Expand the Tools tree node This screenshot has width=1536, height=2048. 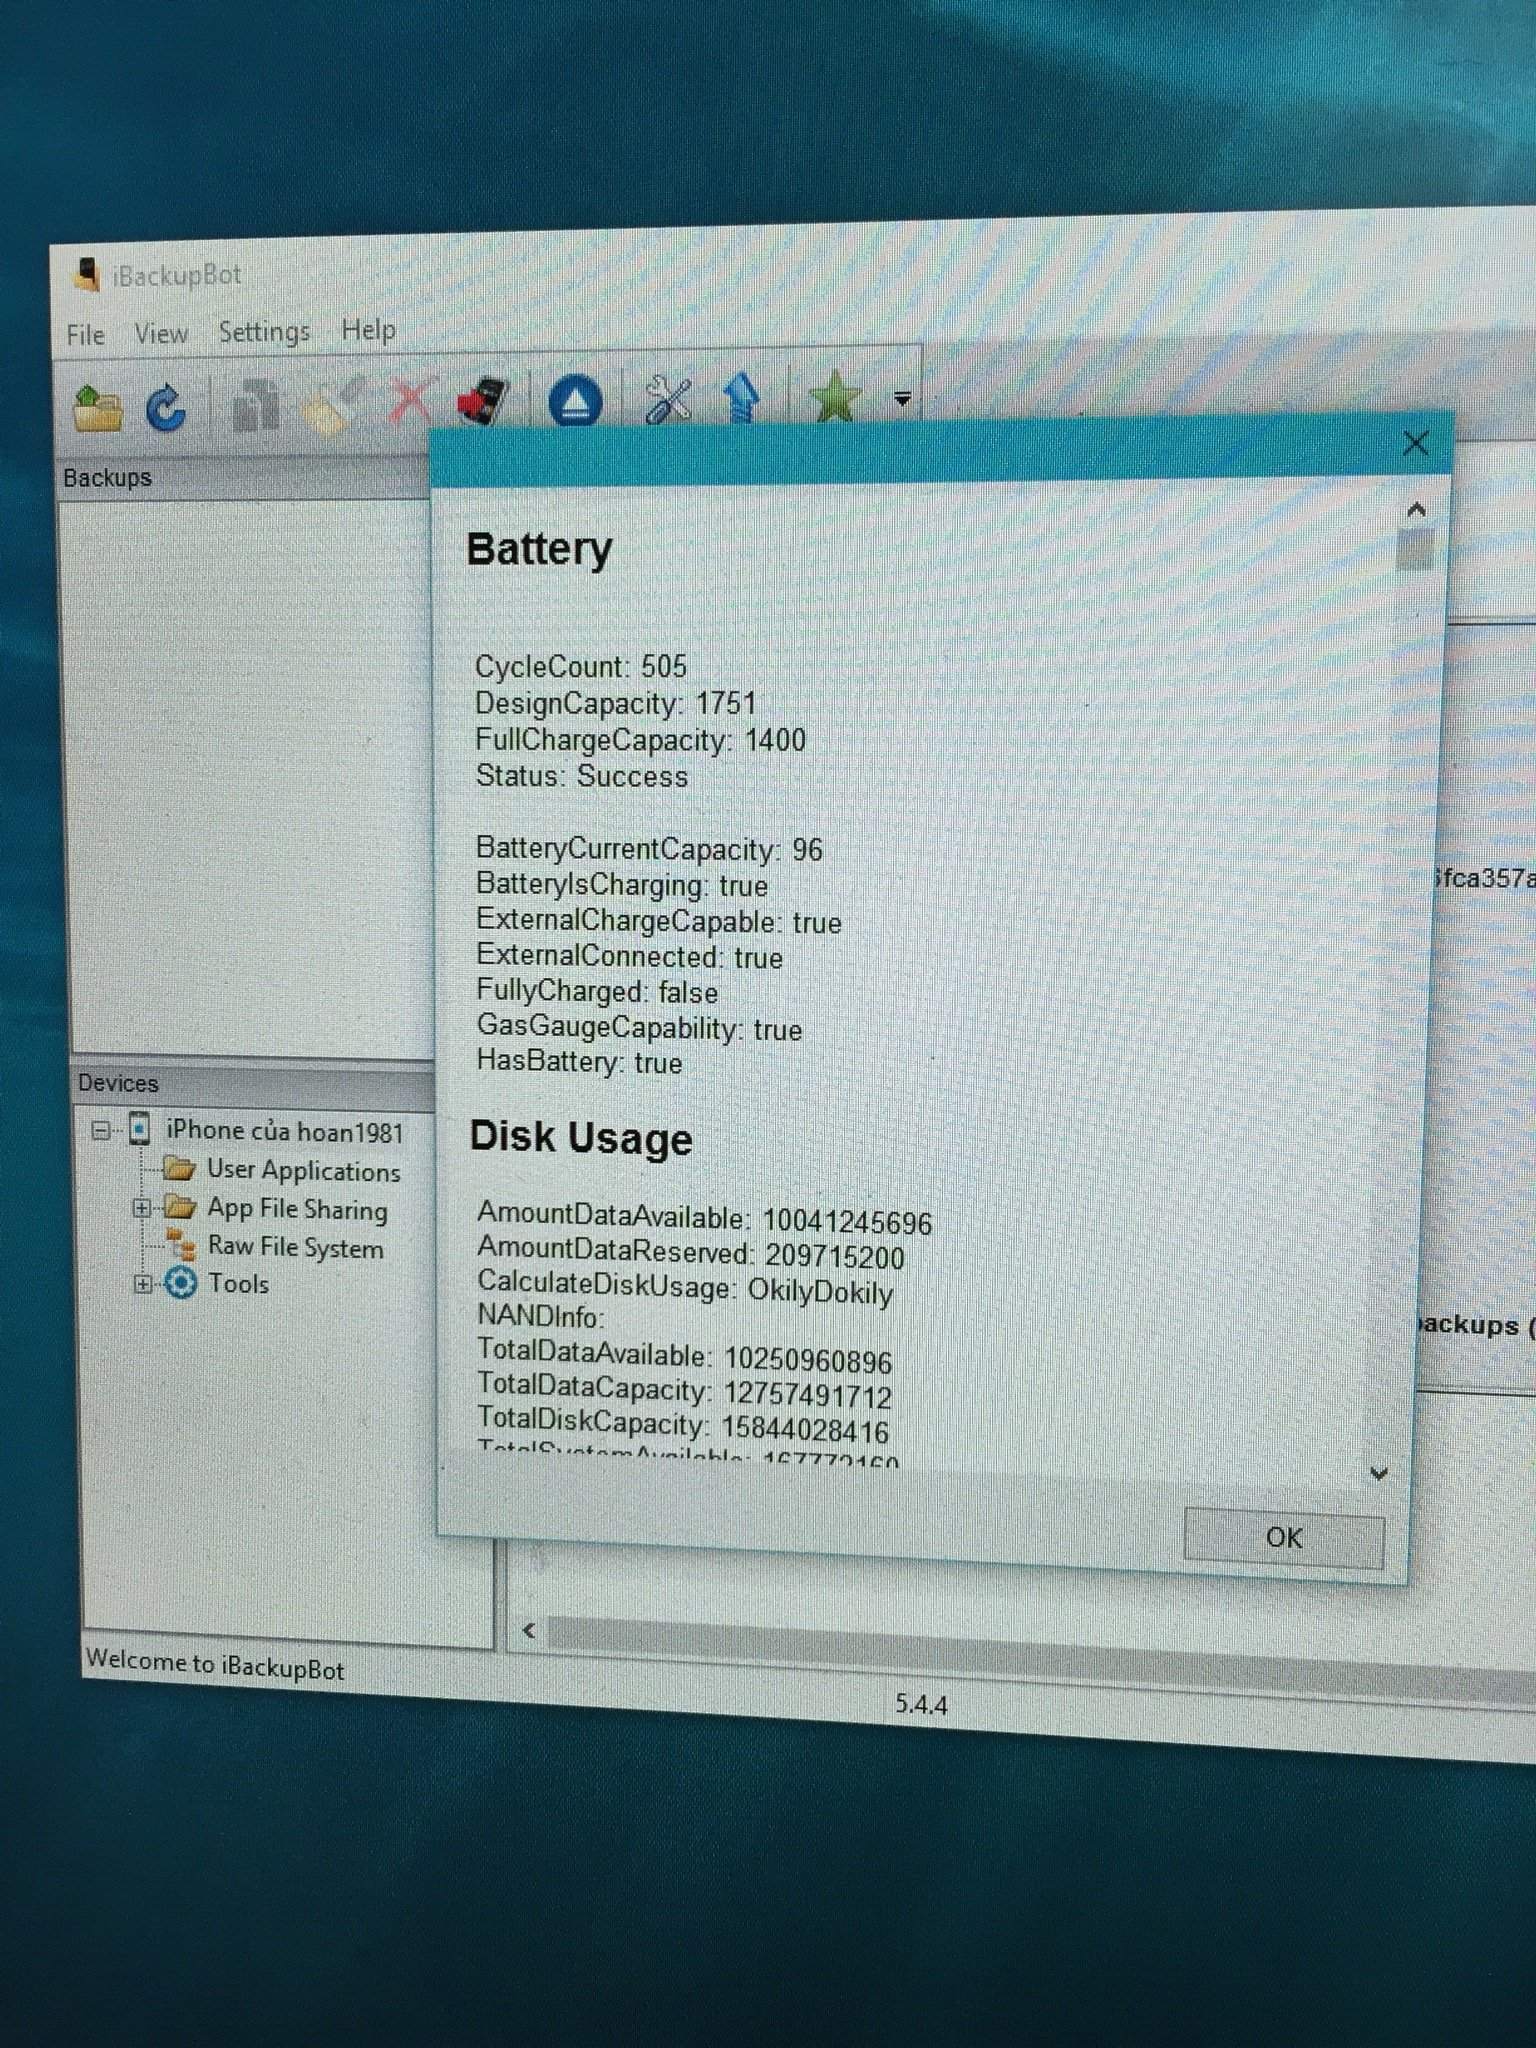point(142,1284)
